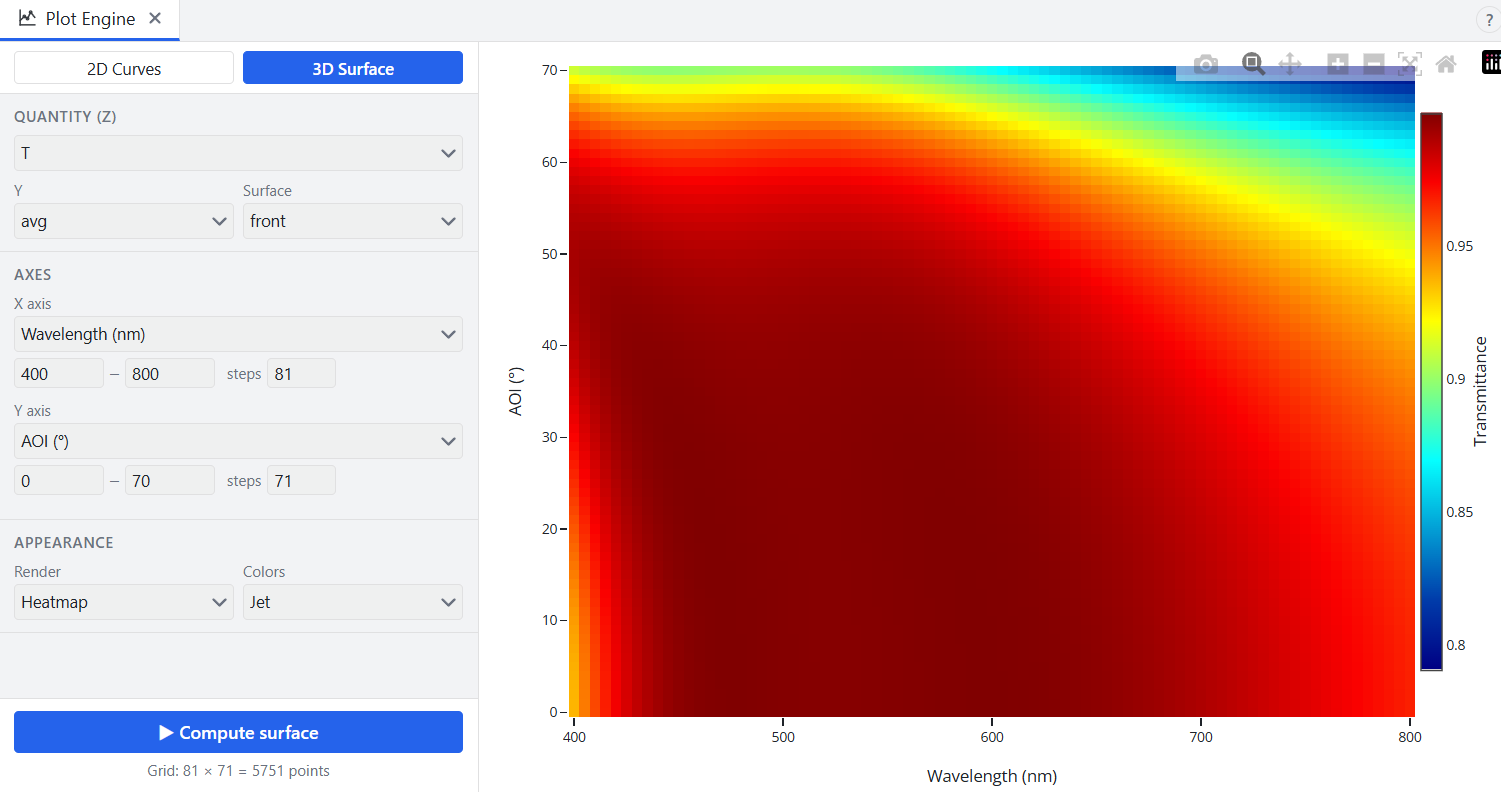Click the AXES section heading
The height and width of the screenshot is (792, 1501).
(33, 274)
